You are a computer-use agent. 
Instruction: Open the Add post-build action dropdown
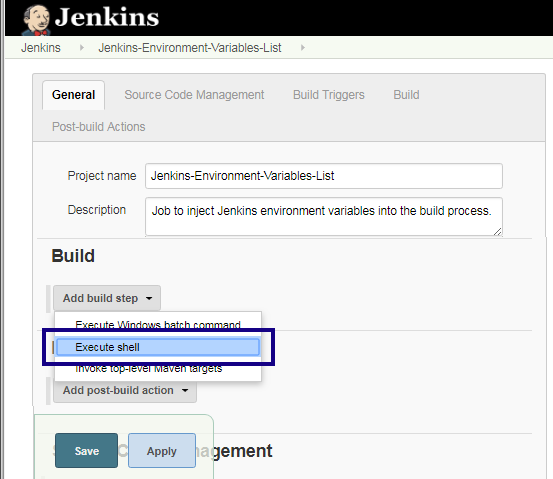(125, 390)
